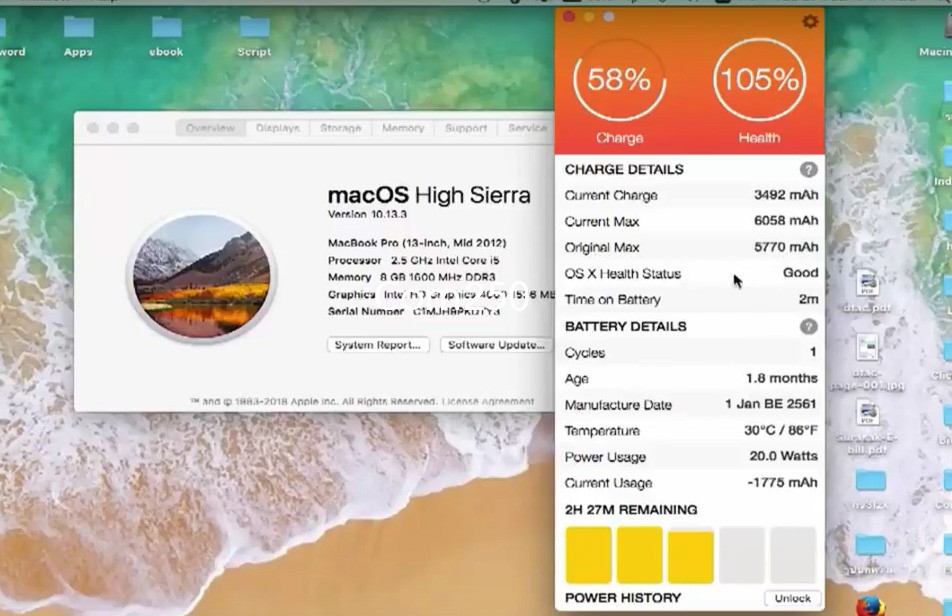The image size is (952, 616).
Task: Click the "-1775 mAh" Current Usage value
Action: [x=782, y=482]
